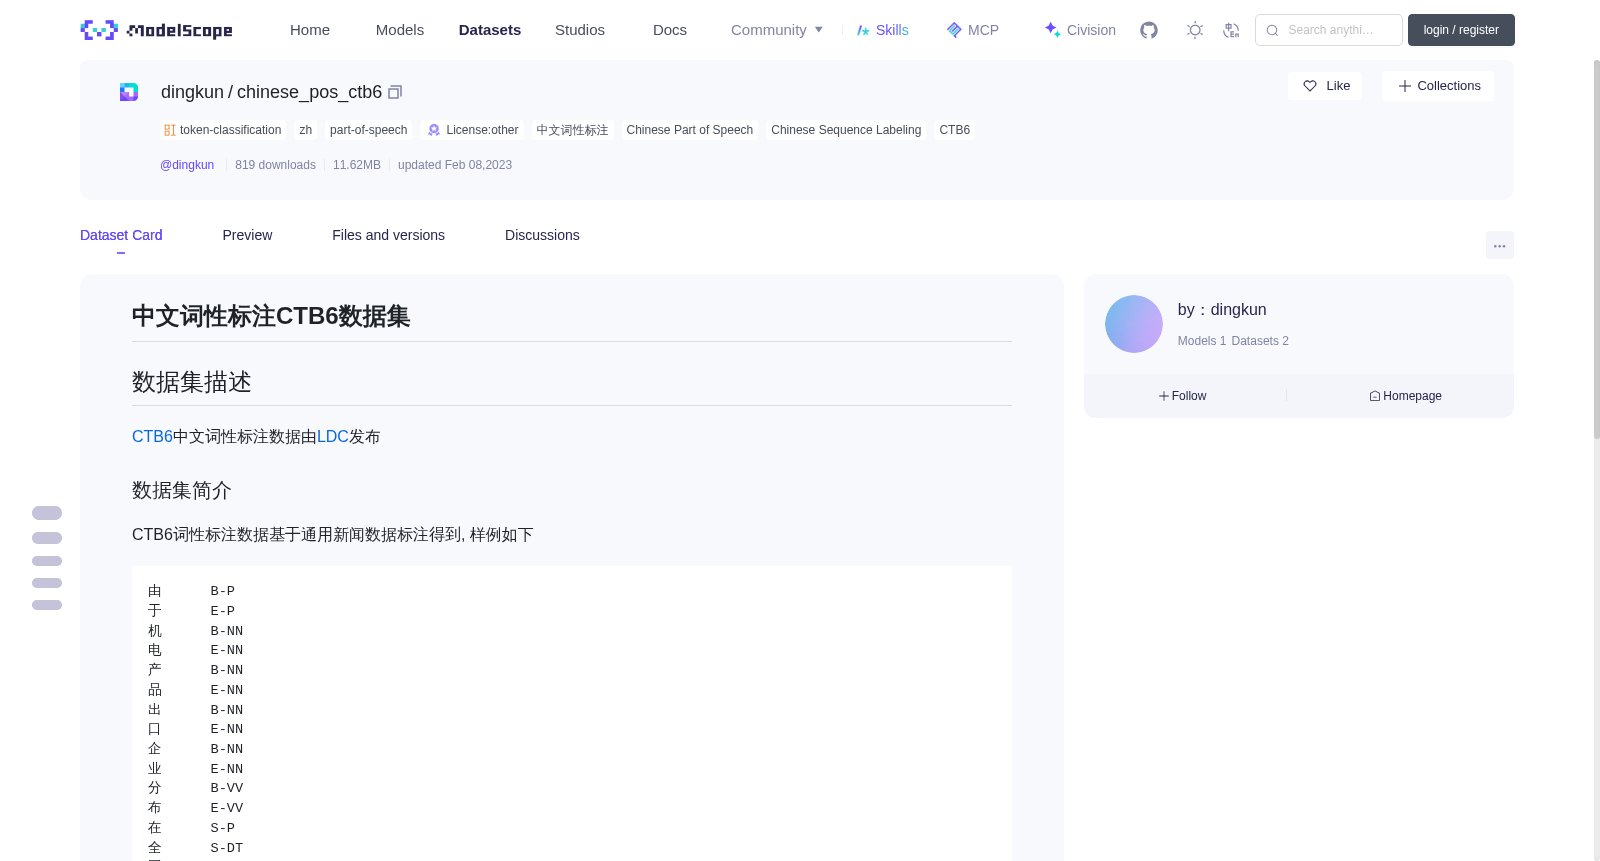This screenshot has height=861, width=1600.
Task: Open the Files and versions tab
Action: (x=388, y=235)
